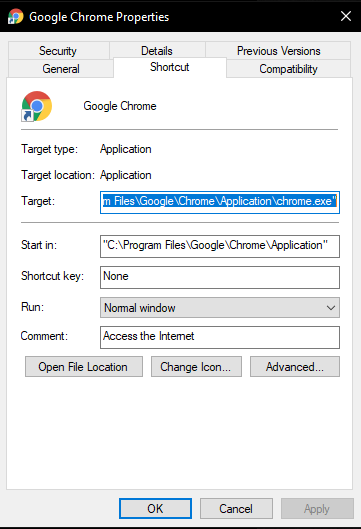Image resolution: width=361 pixels, height=529 pixels.
Task: Click the Change Icon button
Action: coord(196,367)
